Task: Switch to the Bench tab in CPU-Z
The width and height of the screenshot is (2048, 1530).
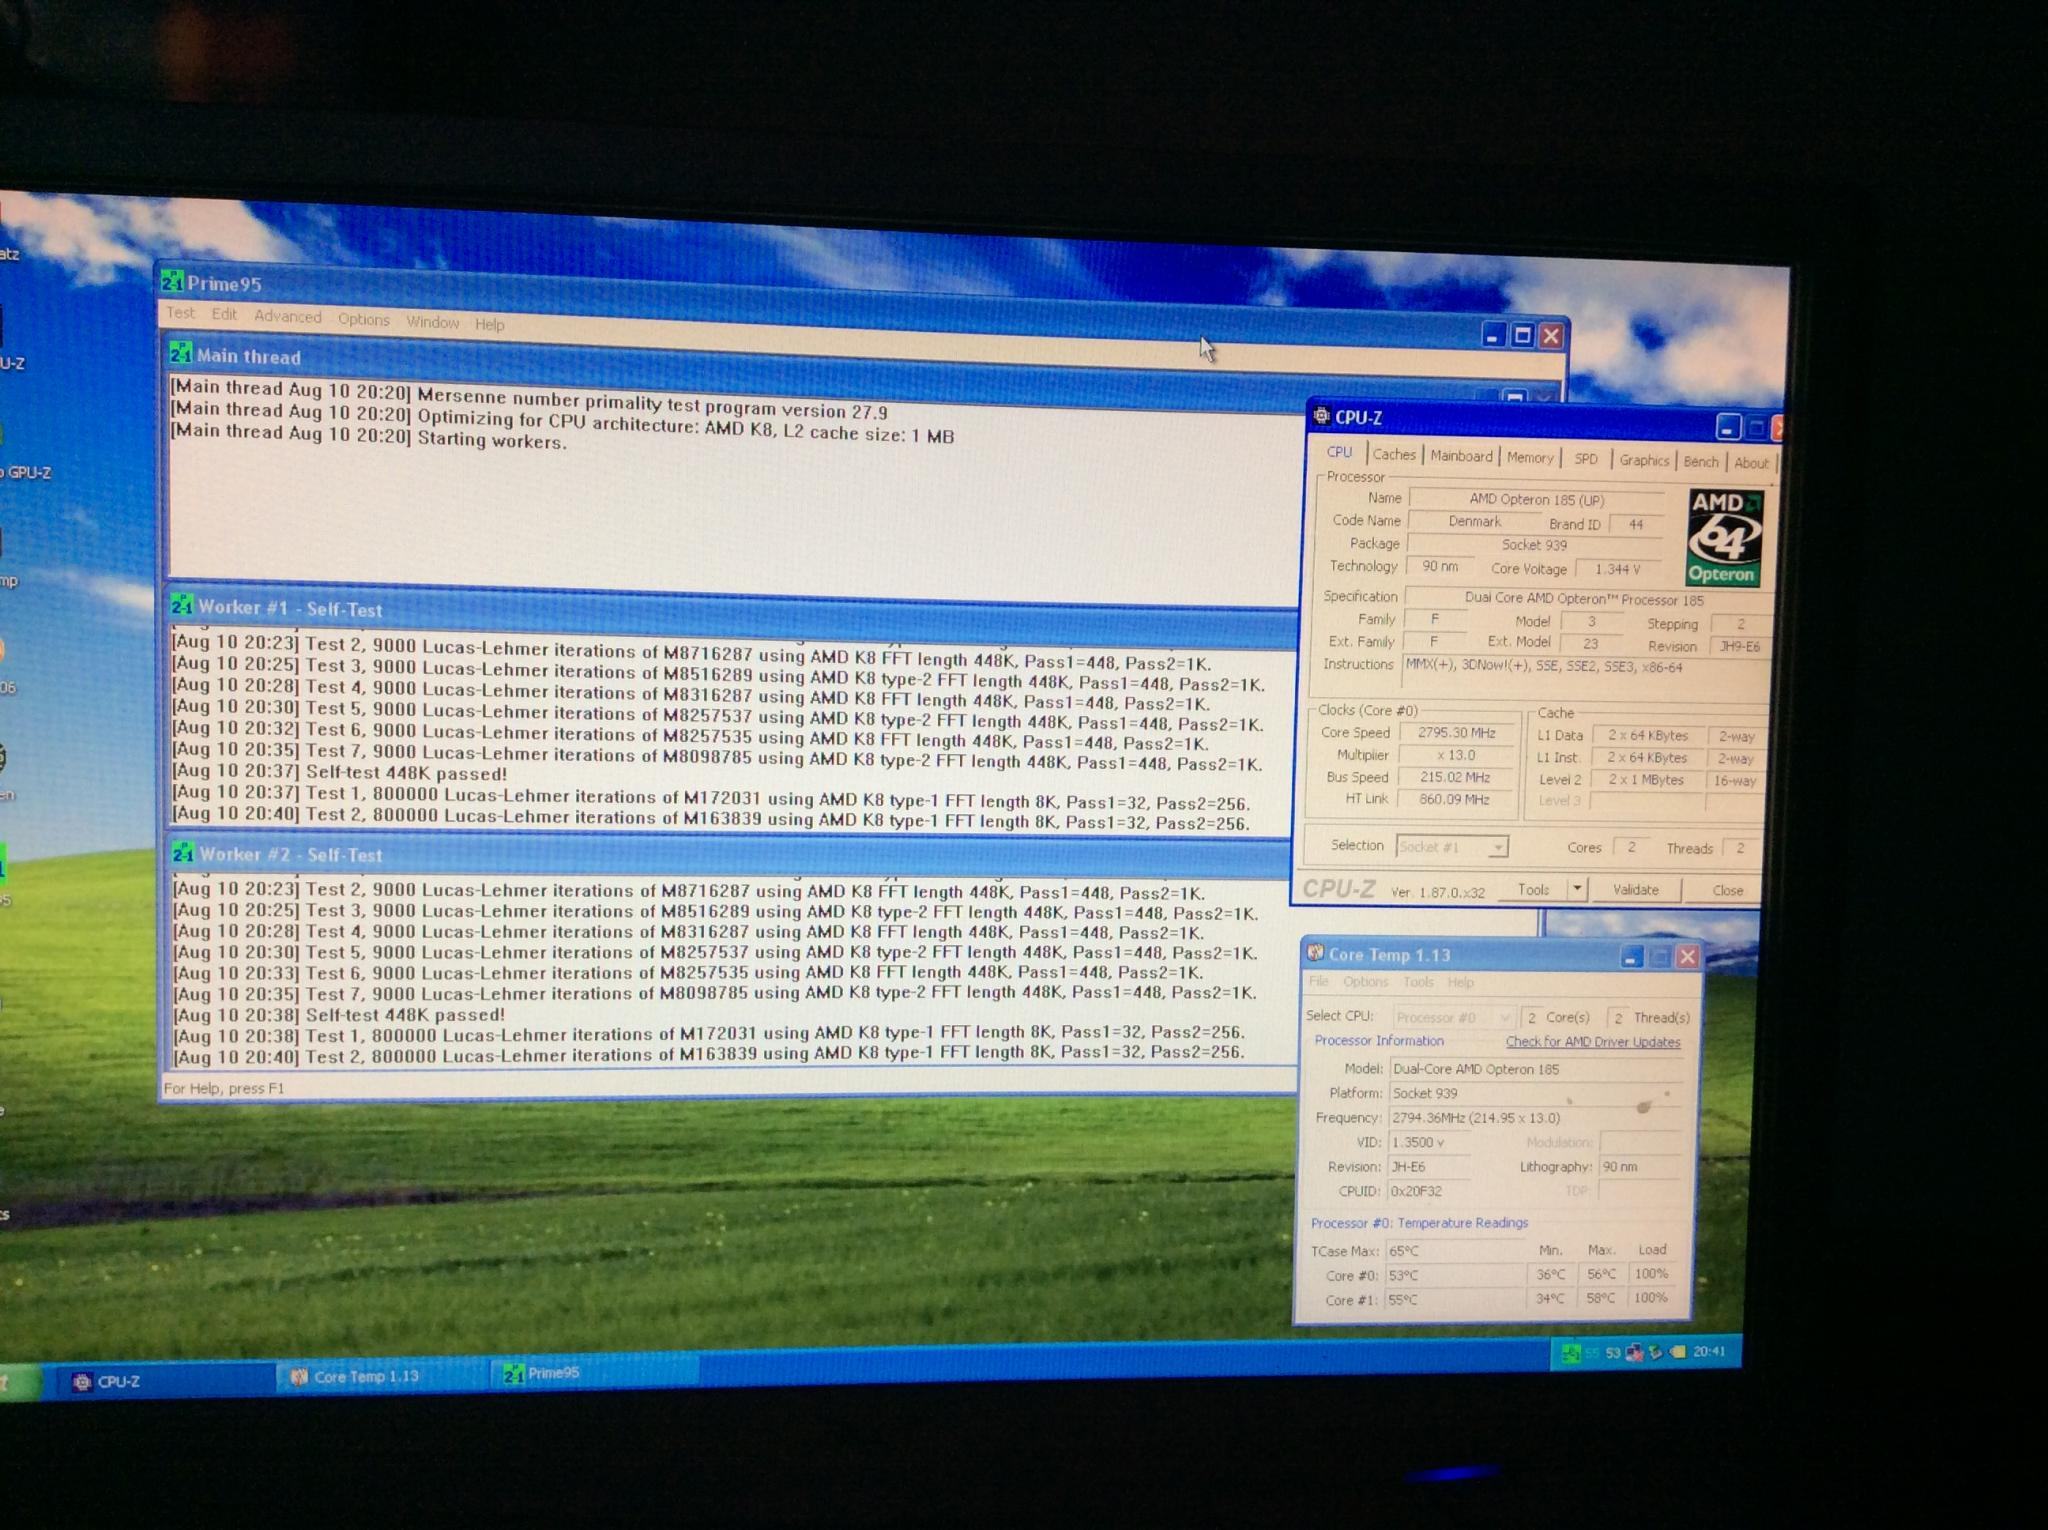Action: pos(1701,461)
